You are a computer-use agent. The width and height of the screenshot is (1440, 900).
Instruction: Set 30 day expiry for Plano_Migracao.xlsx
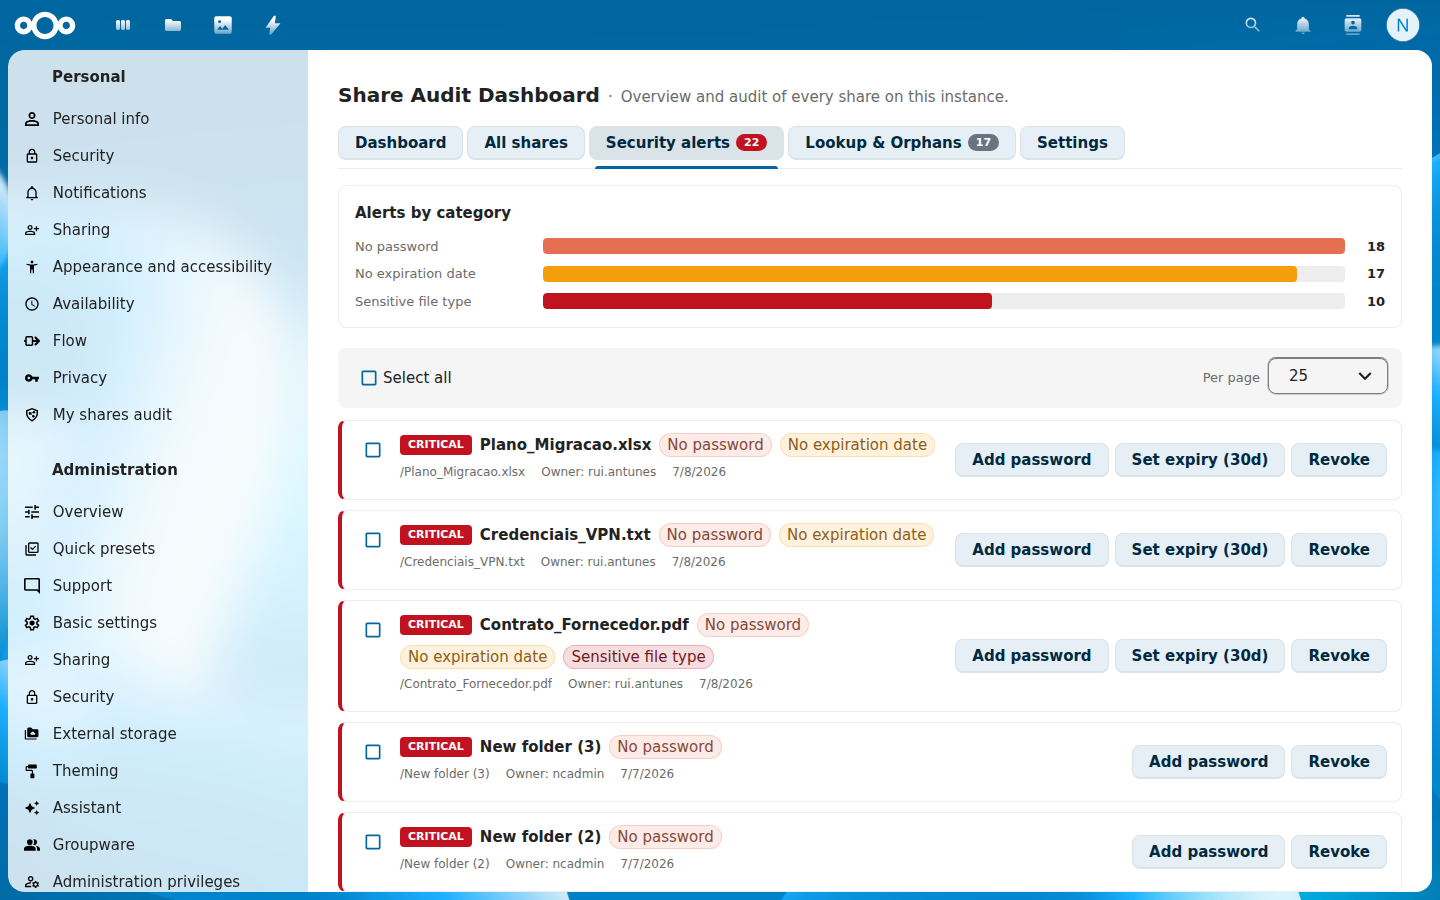pyautogui.click(x=1200, y=460)
